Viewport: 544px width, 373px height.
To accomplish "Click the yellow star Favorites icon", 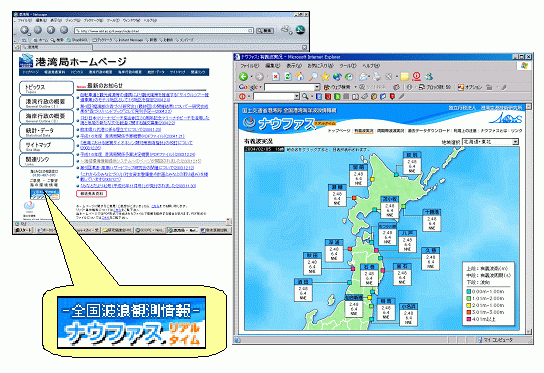I will 325,77.
